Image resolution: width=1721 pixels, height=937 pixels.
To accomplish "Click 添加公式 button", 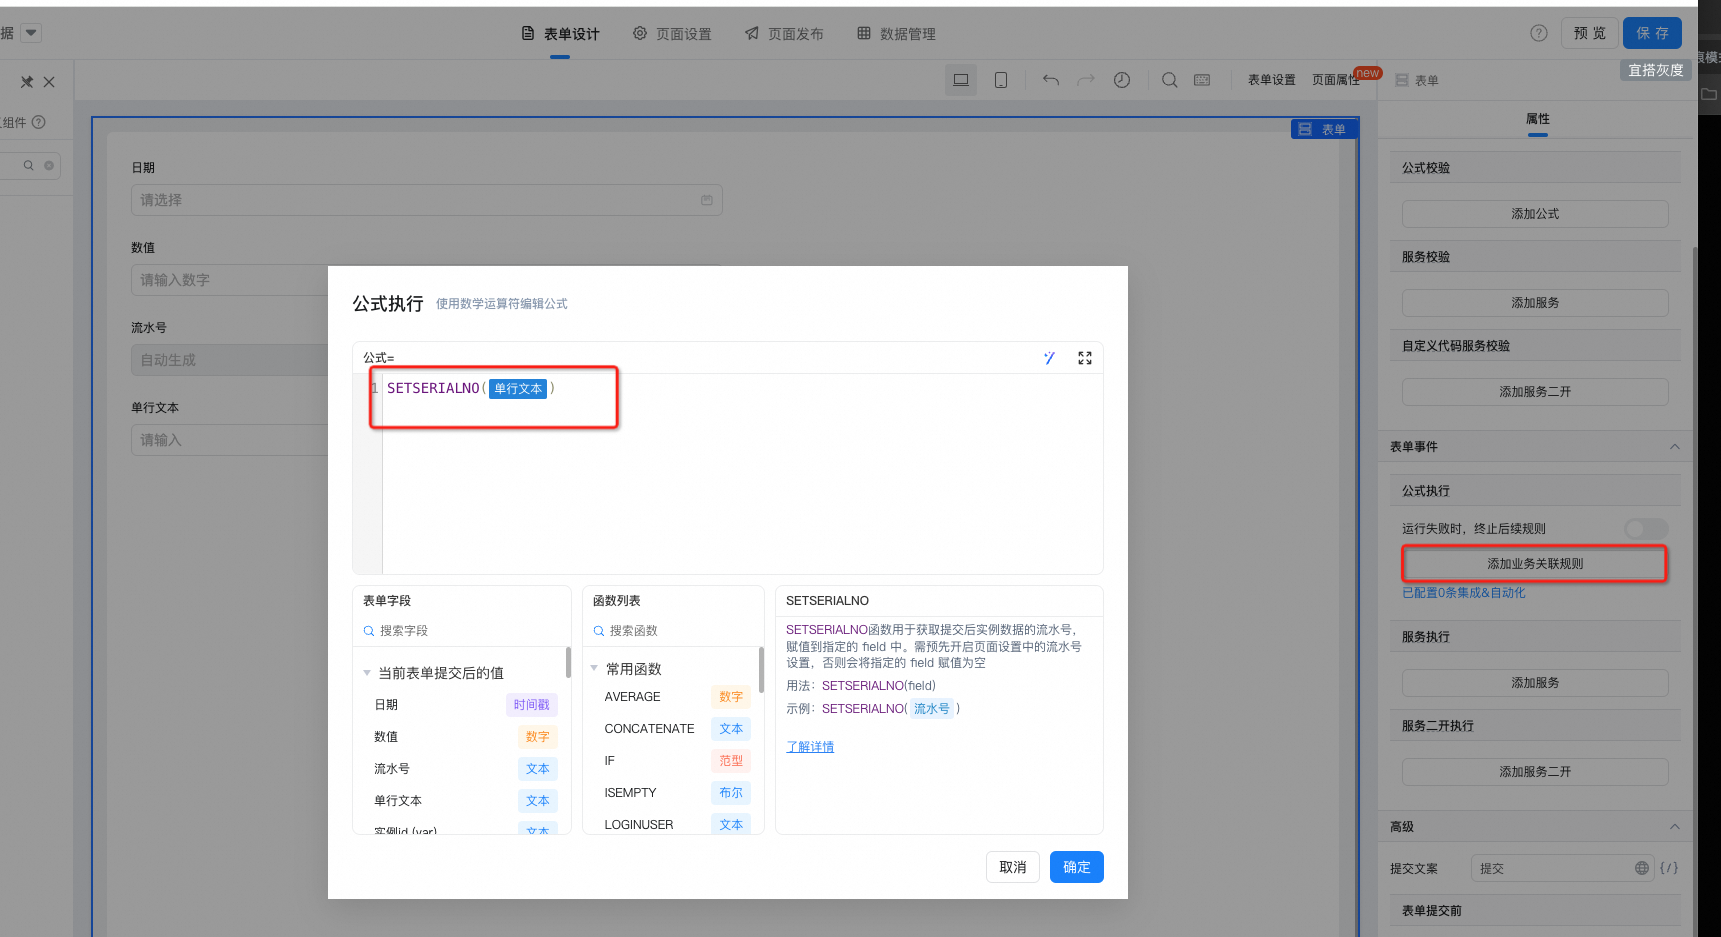I will 1535,214.
